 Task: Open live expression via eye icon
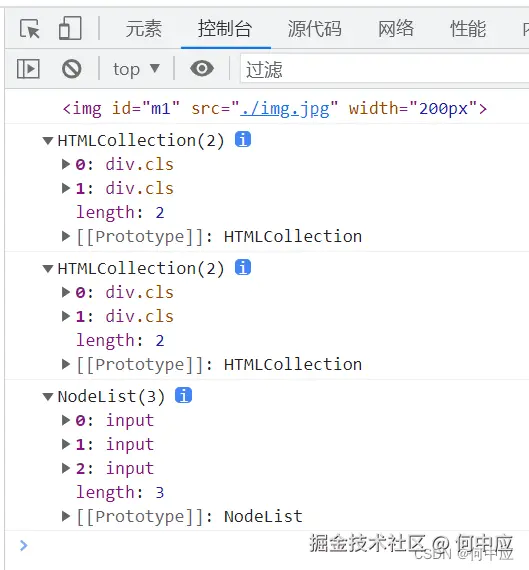tap(202, 68)
